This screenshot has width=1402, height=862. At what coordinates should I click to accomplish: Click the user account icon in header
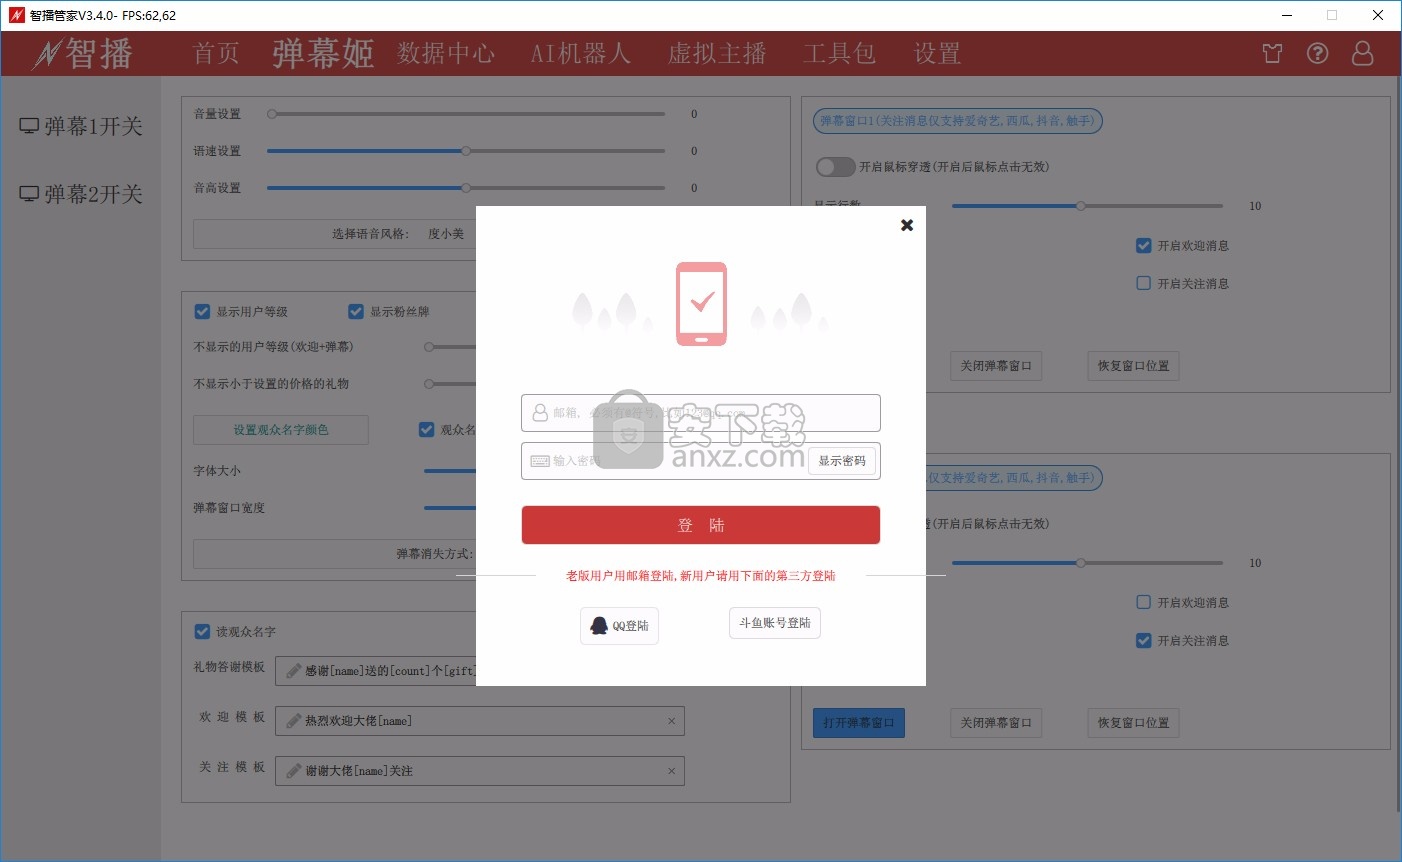click(x=1362, y=54)
